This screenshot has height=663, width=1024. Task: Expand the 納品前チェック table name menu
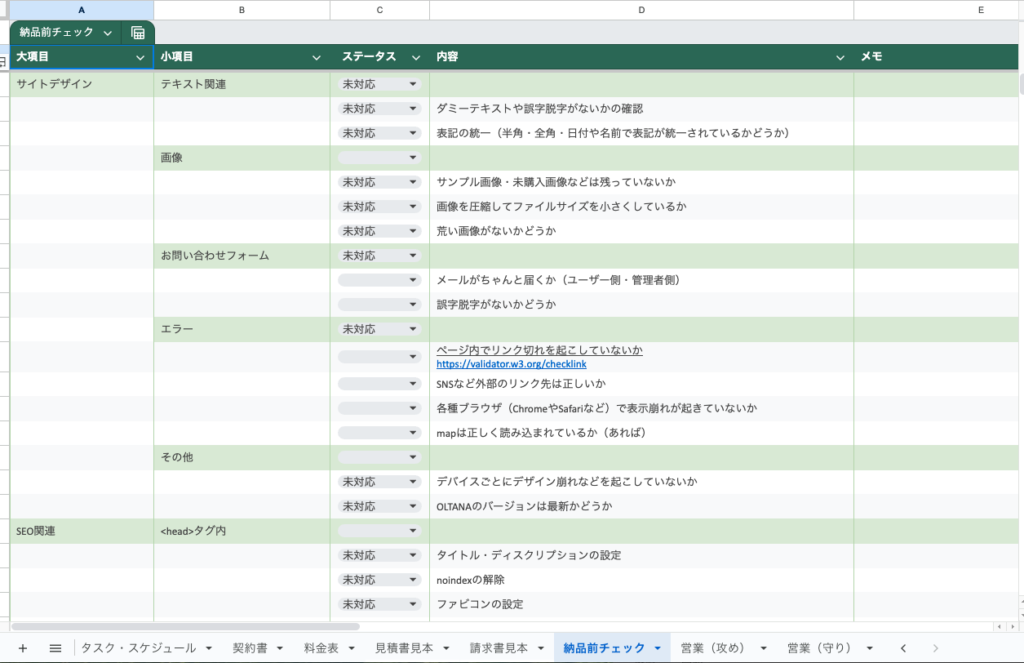107,33
